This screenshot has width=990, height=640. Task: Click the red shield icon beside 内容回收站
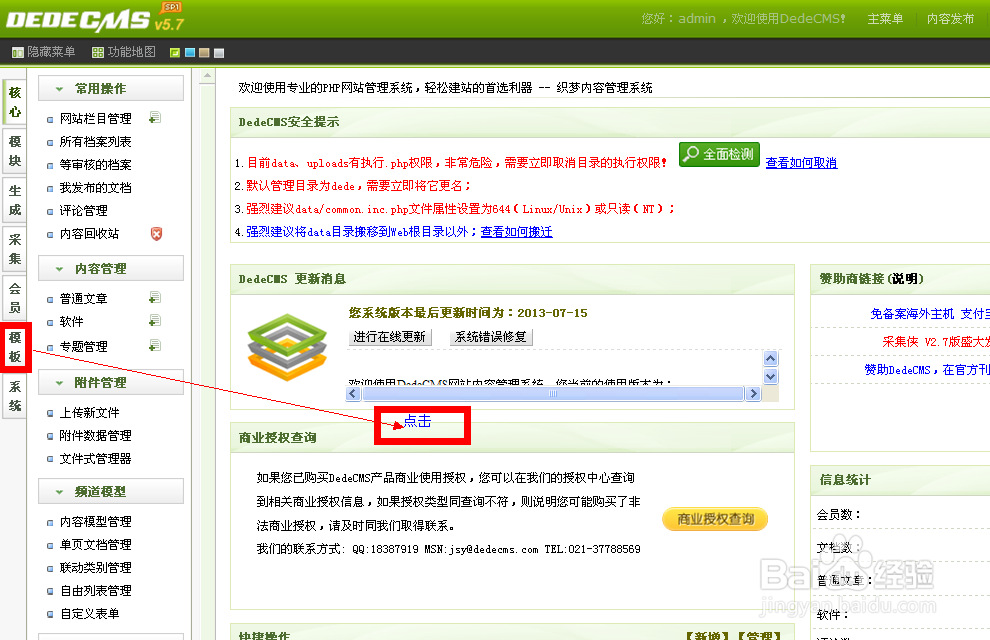coord(156,234)
